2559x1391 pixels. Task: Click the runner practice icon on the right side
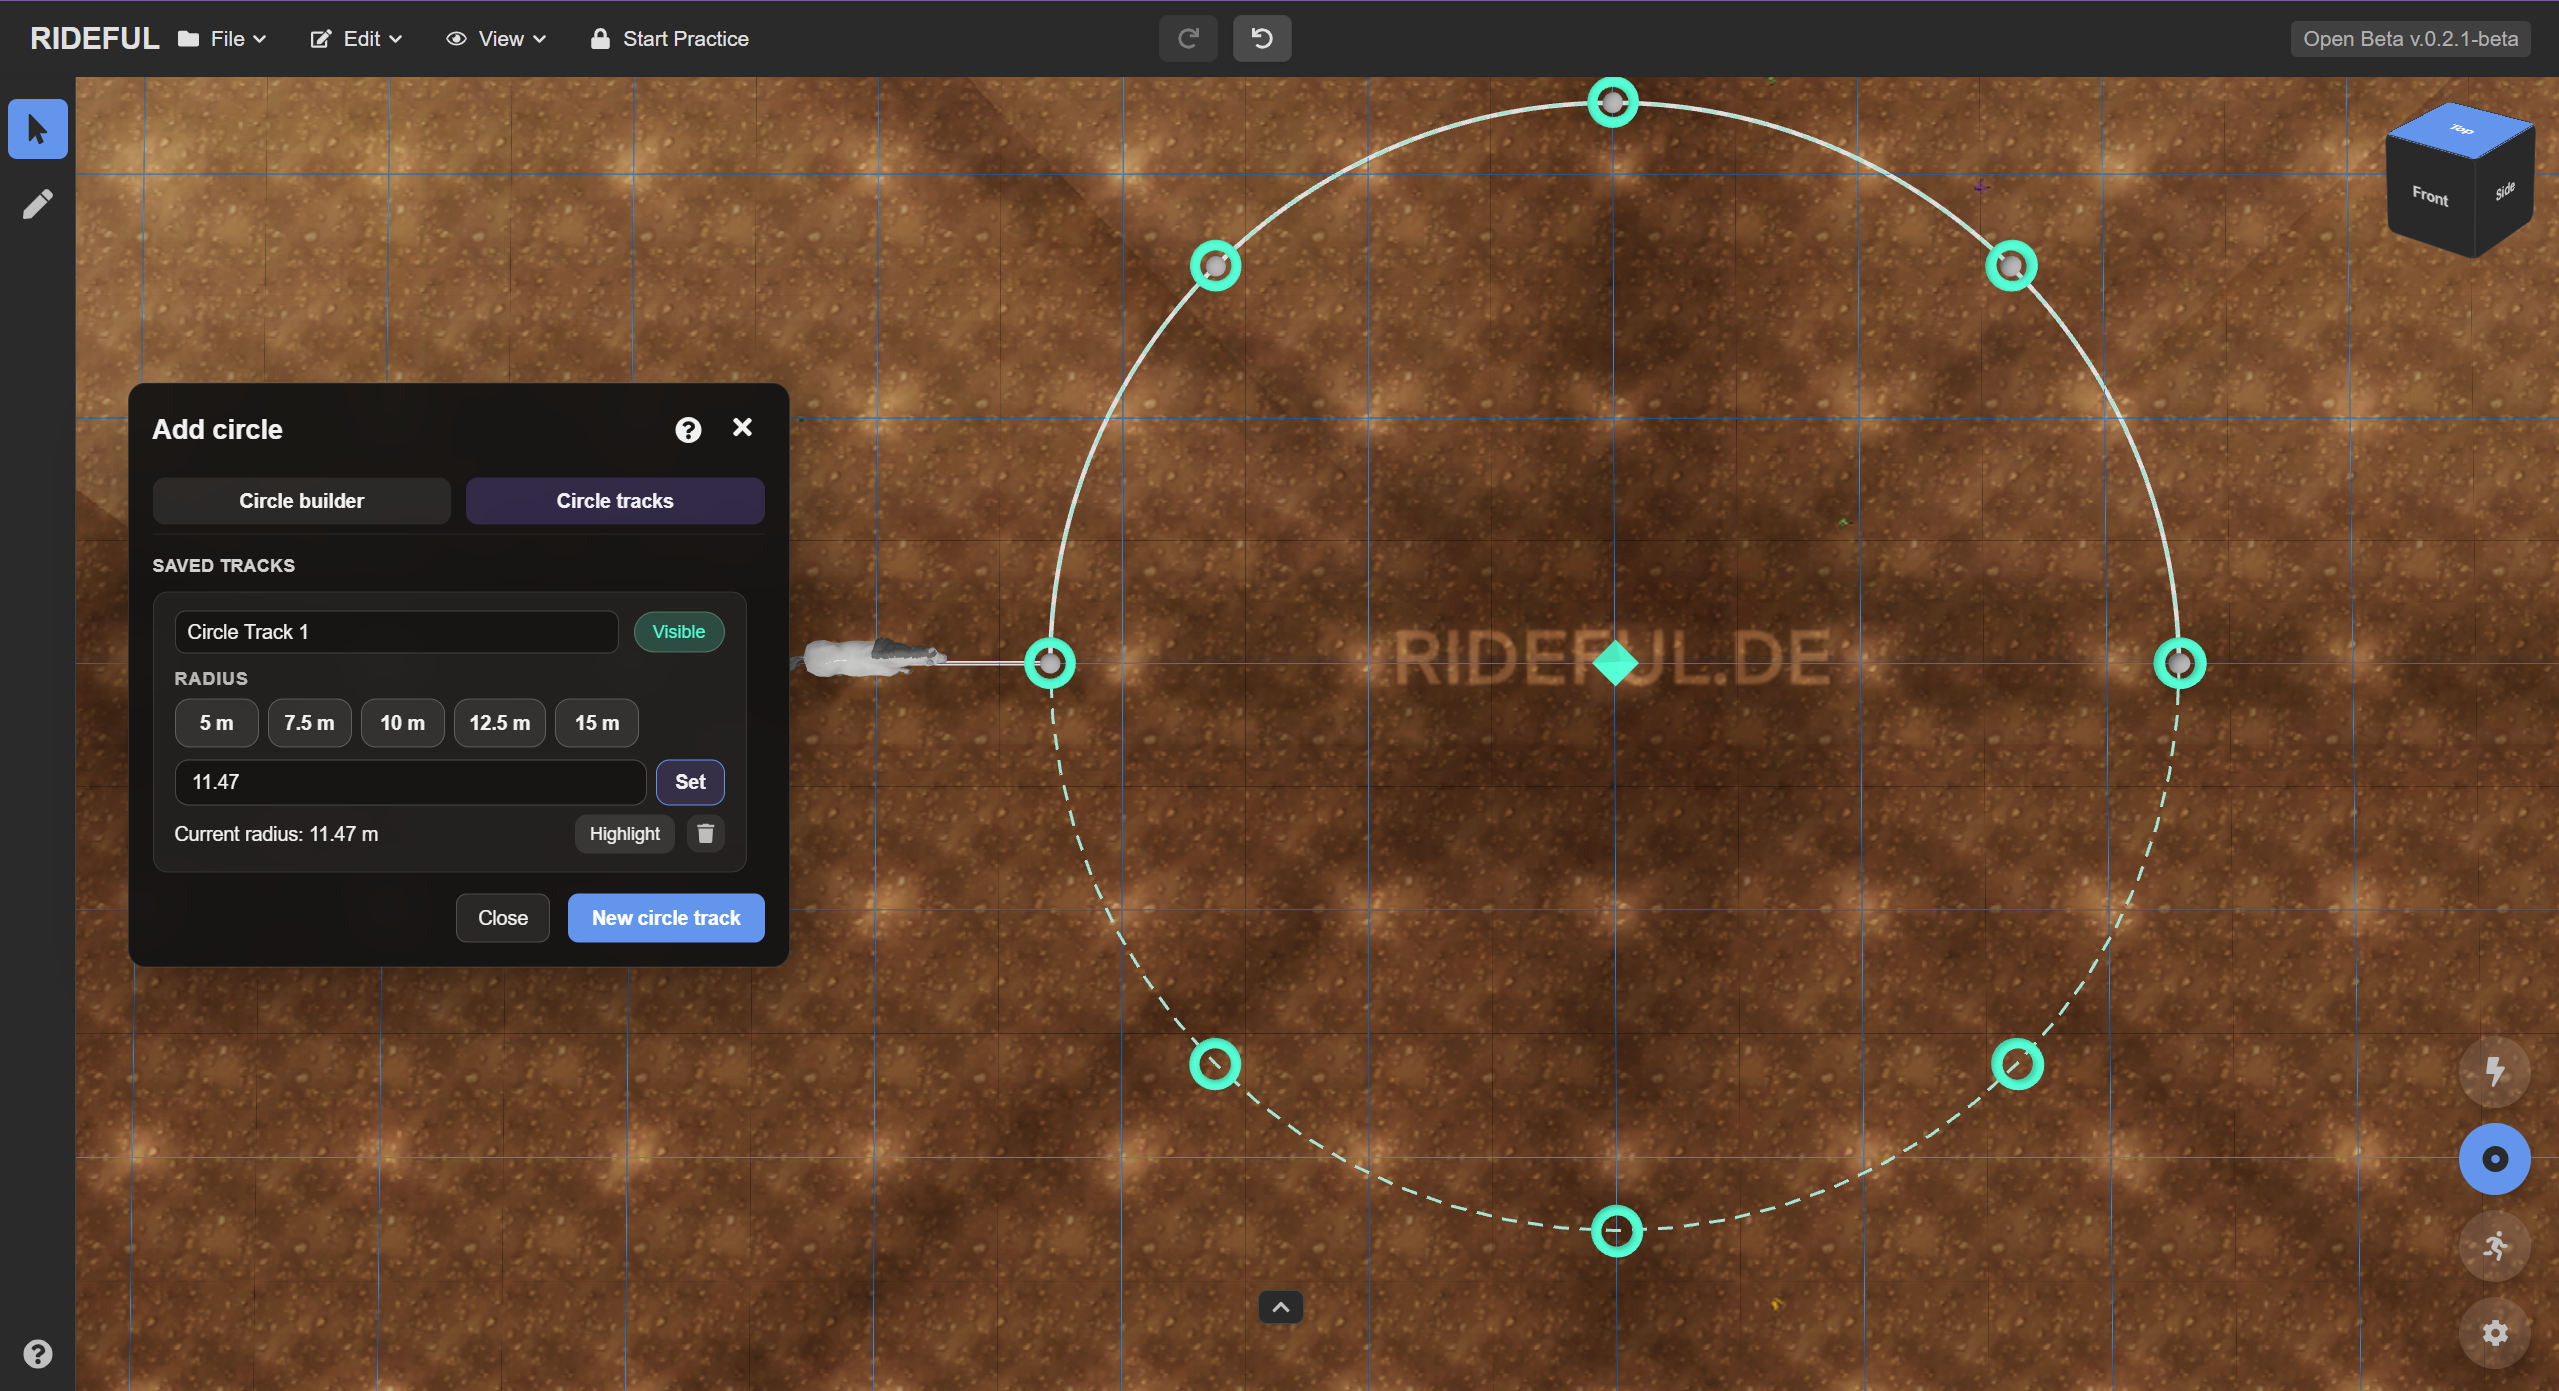[2494, 1245]
